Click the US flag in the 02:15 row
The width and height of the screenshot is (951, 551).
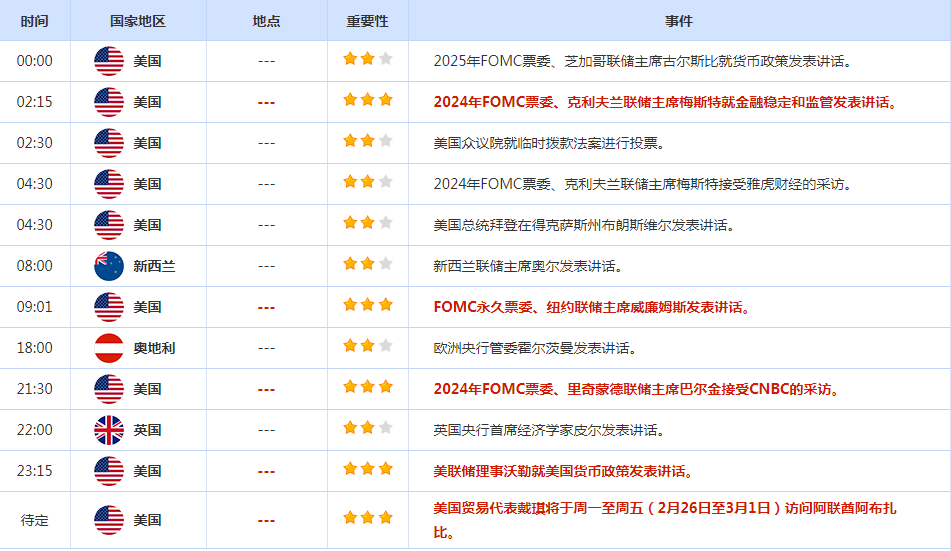point(109,102)
